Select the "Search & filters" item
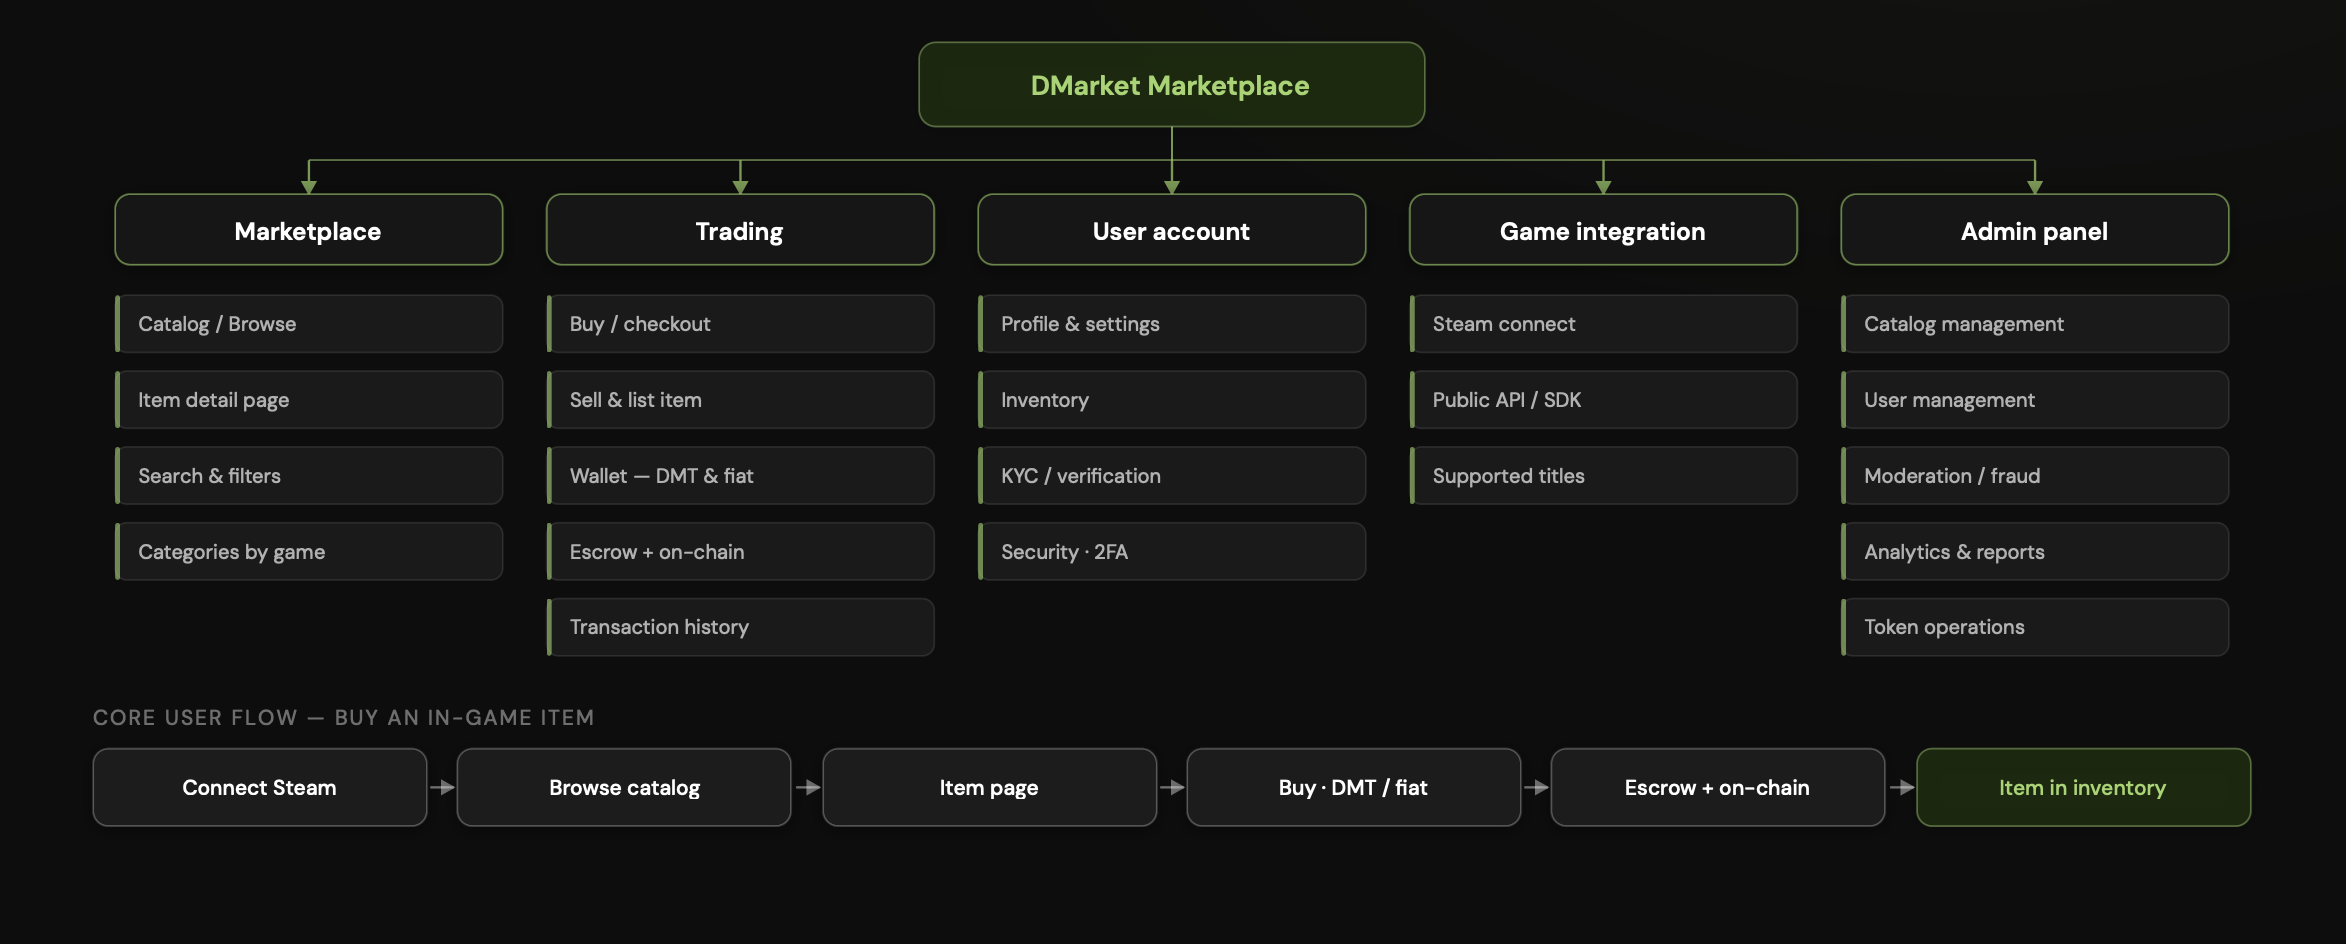The width and height of the screenshot is (2346, 944). tap(309, 476)
